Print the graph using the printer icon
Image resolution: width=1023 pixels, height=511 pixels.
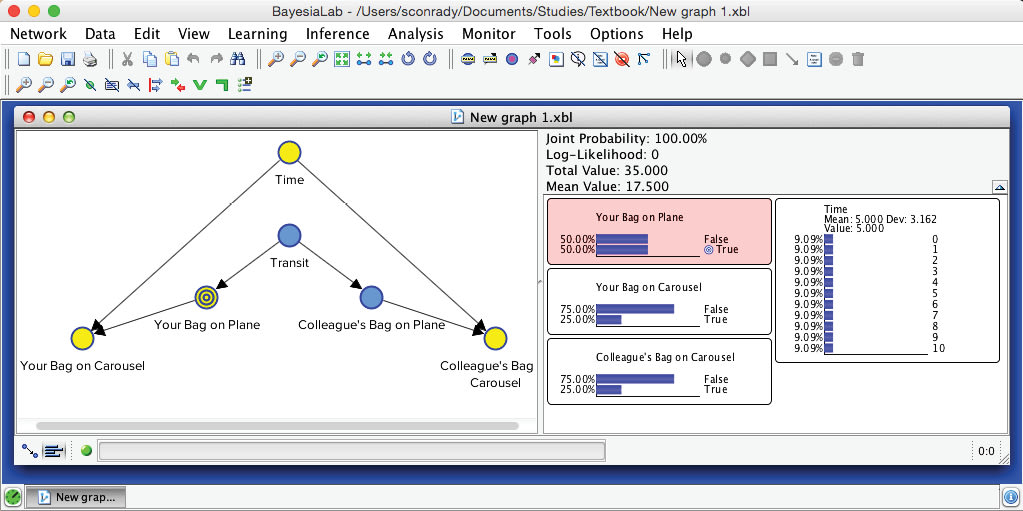(x=89, y=59)
